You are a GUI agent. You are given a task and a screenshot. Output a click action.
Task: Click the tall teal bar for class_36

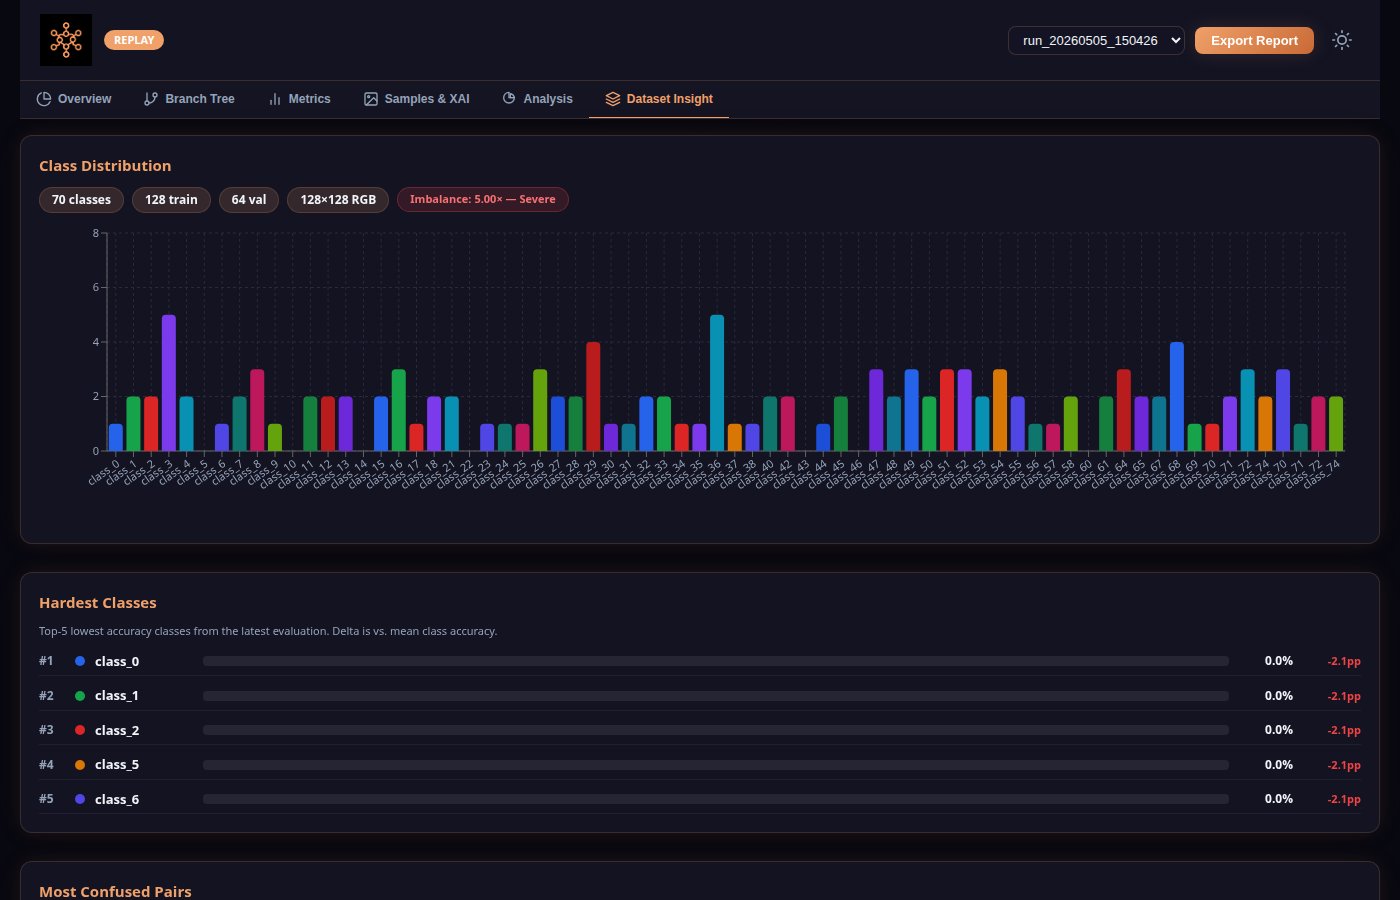coord(717,383)
